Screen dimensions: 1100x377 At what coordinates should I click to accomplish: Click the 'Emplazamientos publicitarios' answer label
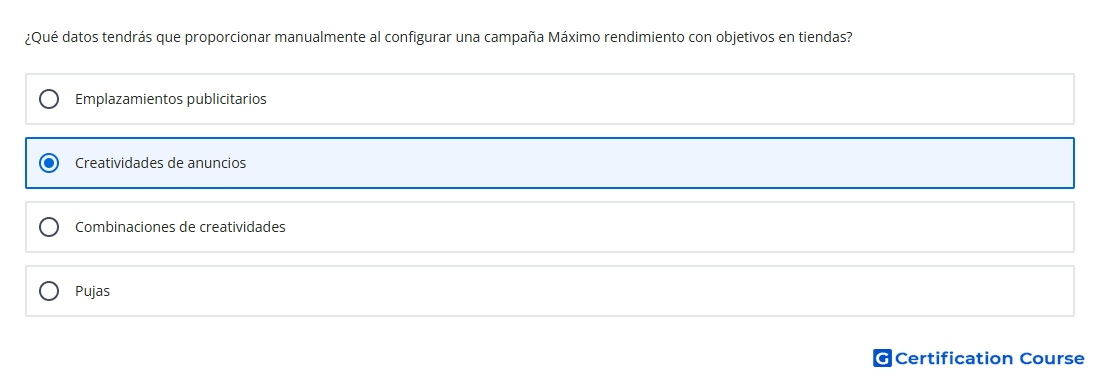pyautogui.click(x=170, y=99)
